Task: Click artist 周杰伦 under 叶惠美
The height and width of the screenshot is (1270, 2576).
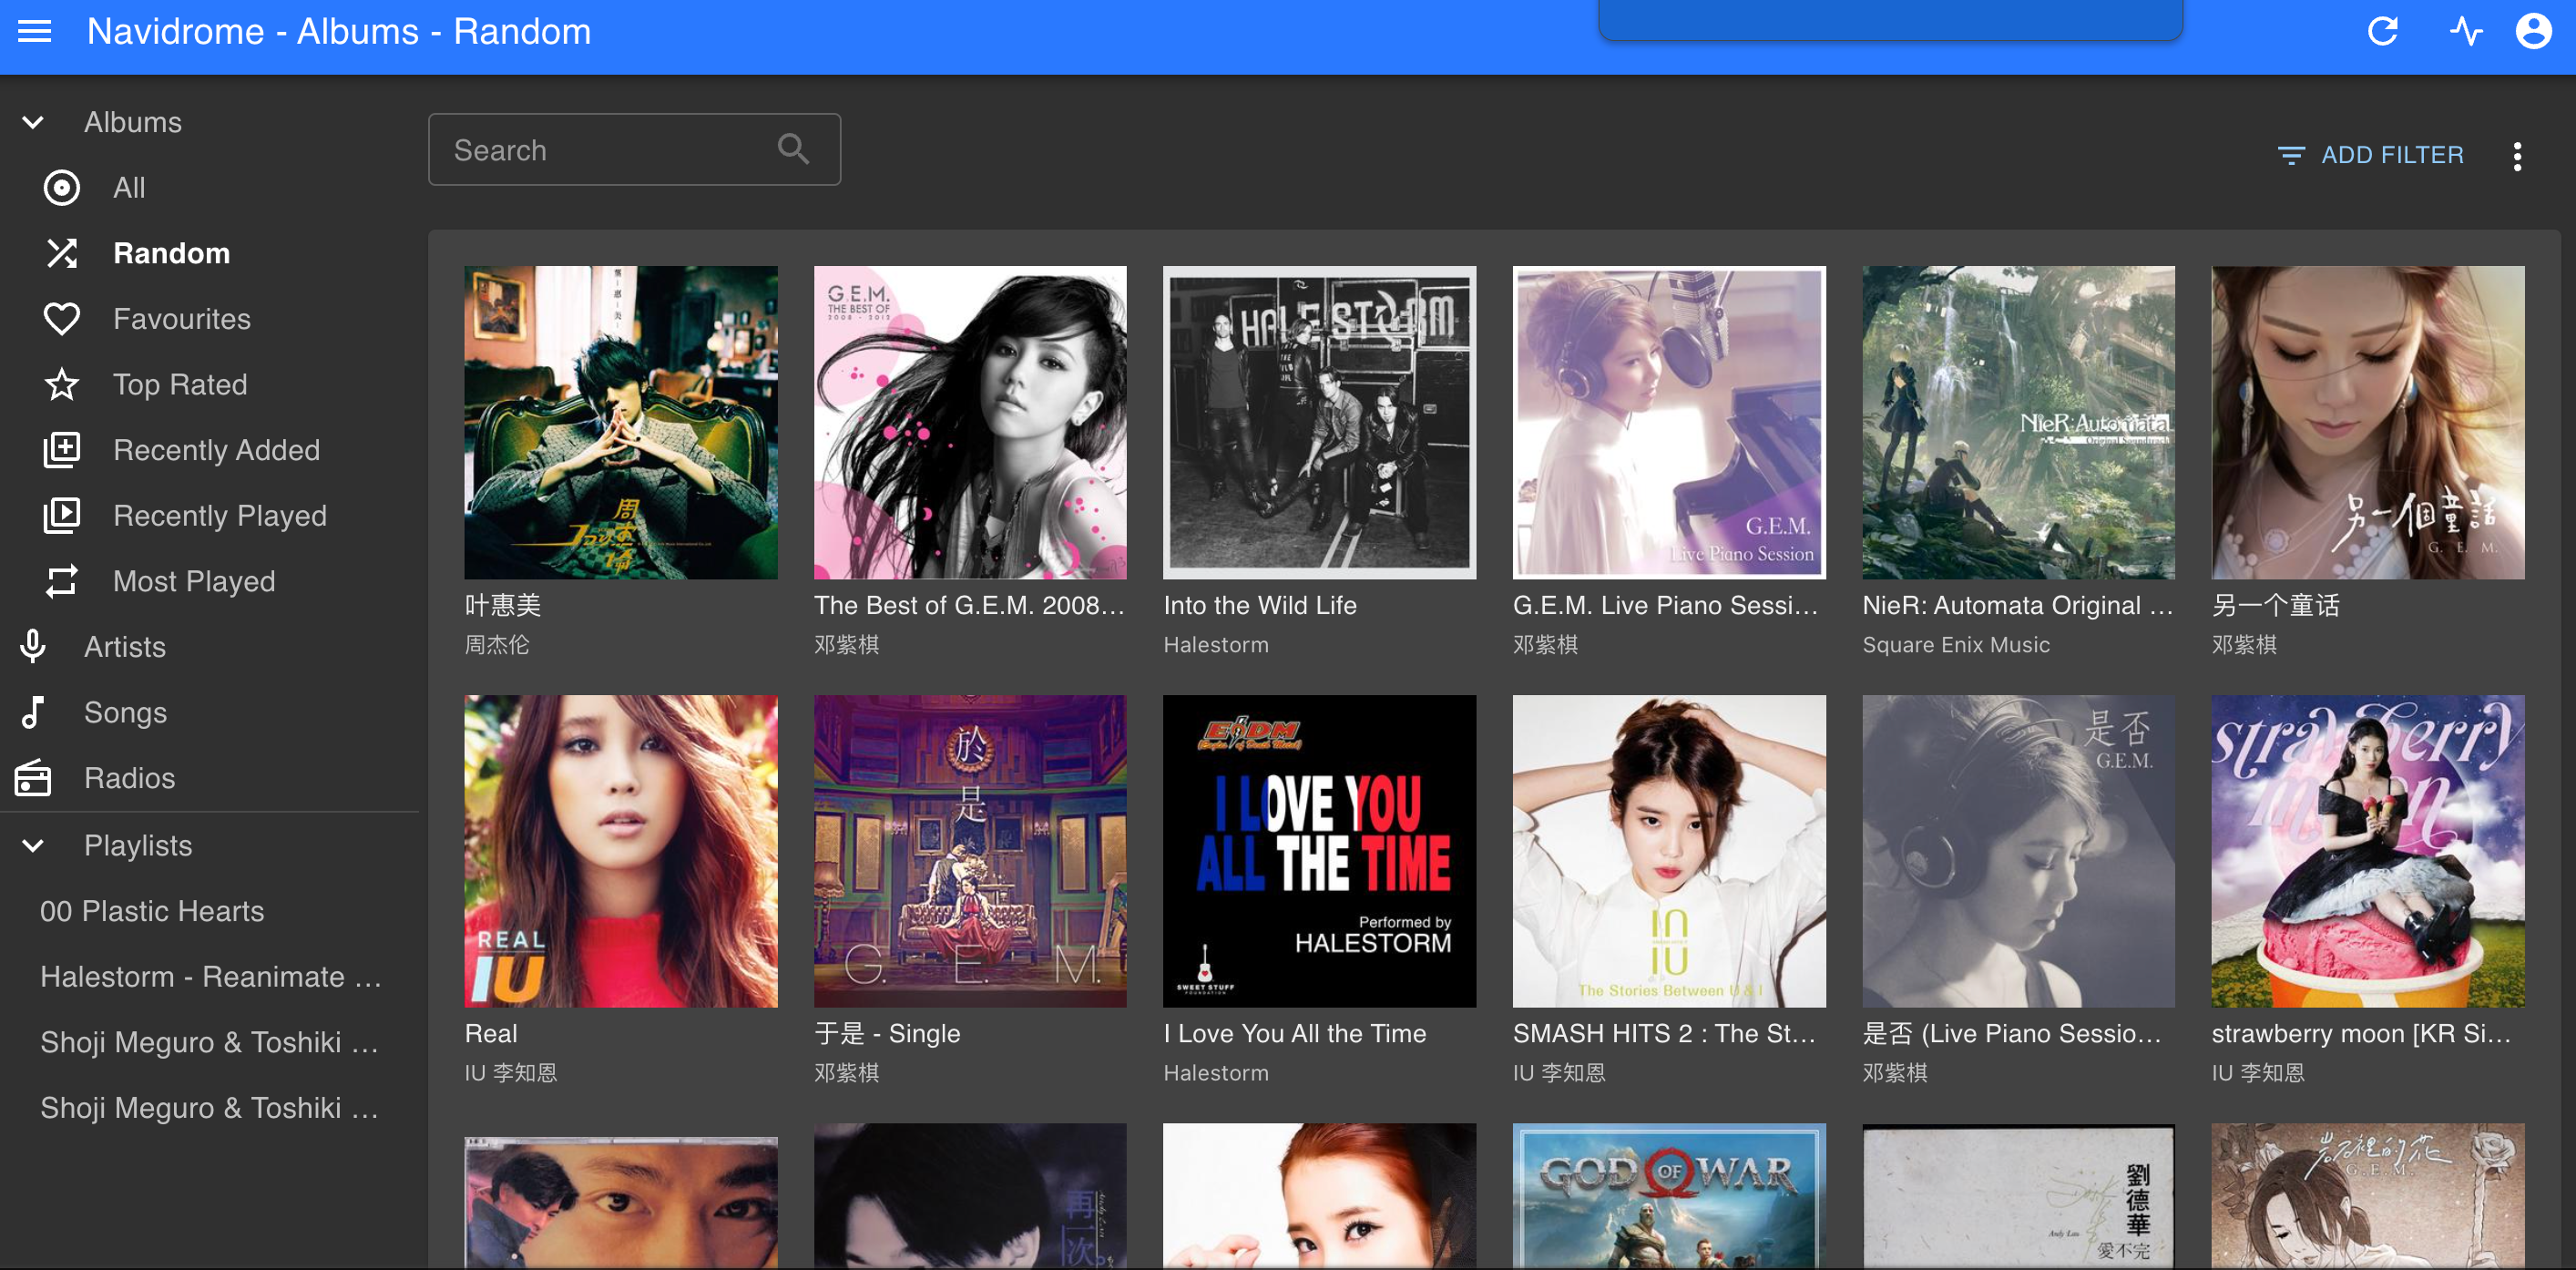Action: (497, 645)
